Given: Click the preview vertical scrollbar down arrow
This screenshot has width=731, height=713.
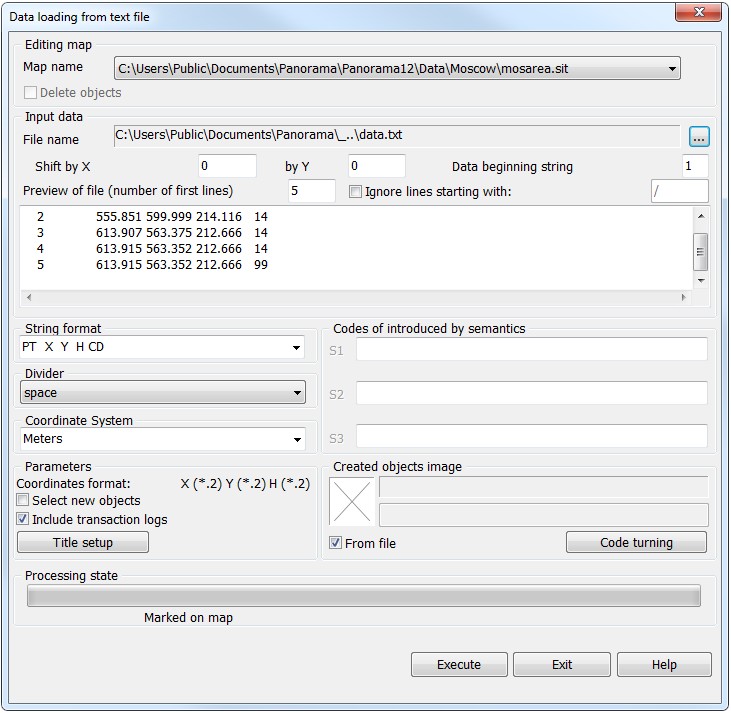Looking at the screenshot, I should pos(701,282).
